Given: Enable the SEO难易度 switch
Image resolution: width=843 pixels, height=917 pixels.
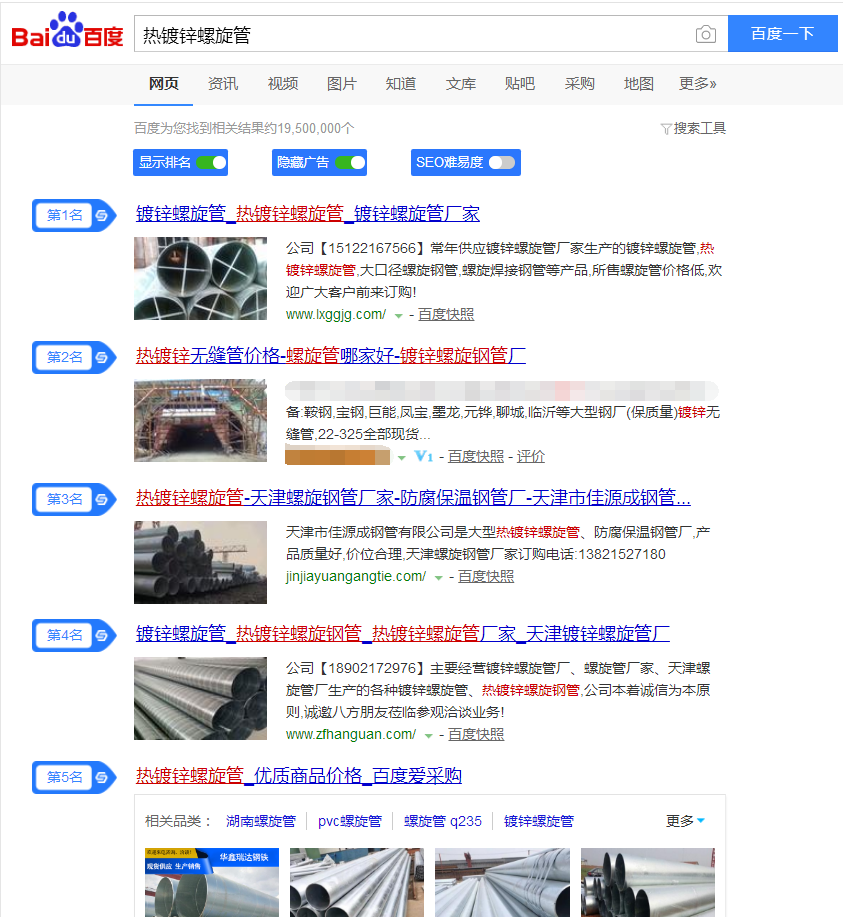Looking at the screenshot, I should click(x=502, y=163).
